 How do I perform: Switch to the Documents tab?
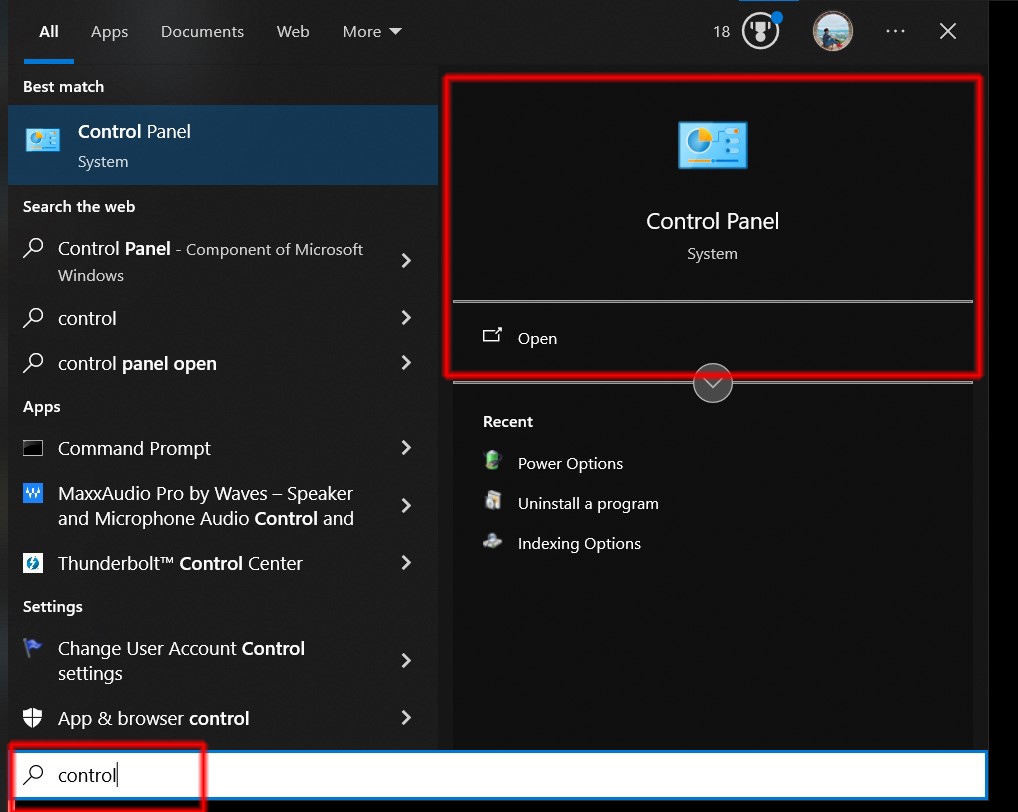click(202, 31)
